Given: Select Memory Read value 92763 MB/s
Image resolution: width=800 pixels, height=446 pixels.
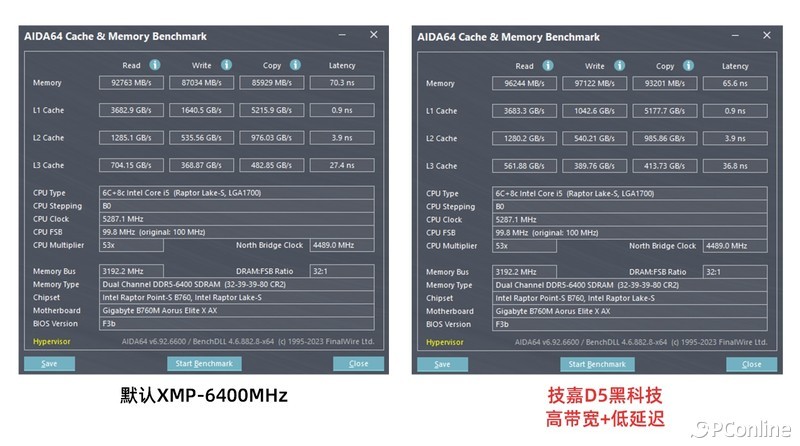Looking at the screenshot, I should [x=131, y=83].
